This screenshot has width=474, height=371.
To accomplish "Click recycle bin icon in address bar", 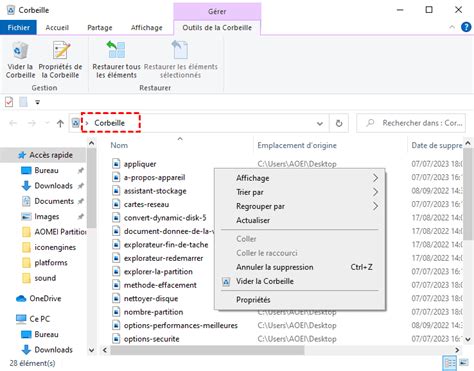I will [76, 123].
